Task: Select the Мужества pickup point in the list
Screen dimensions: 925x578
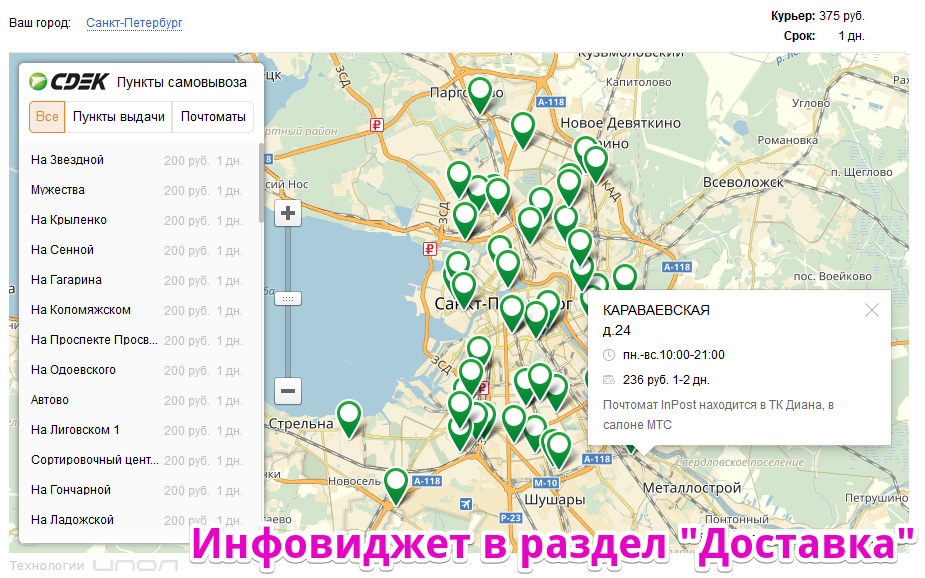Action: tap(60, 189)
